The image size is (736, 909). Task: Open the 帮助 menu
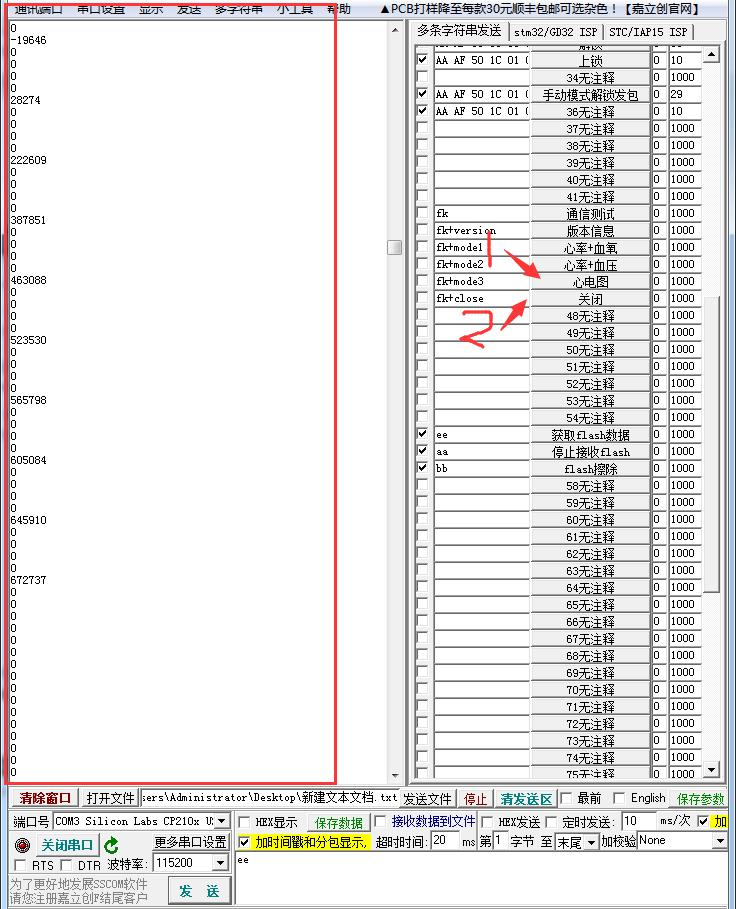pos(339,9)
